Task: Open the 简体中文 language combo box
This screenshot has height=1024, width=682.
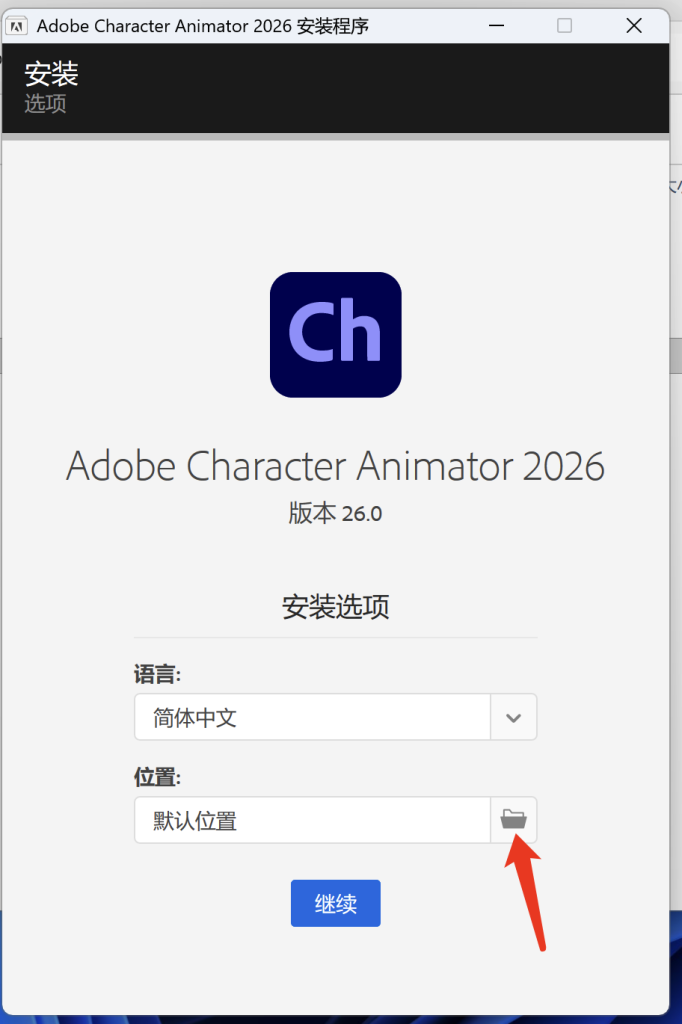Action: click(x=312, y=717)
